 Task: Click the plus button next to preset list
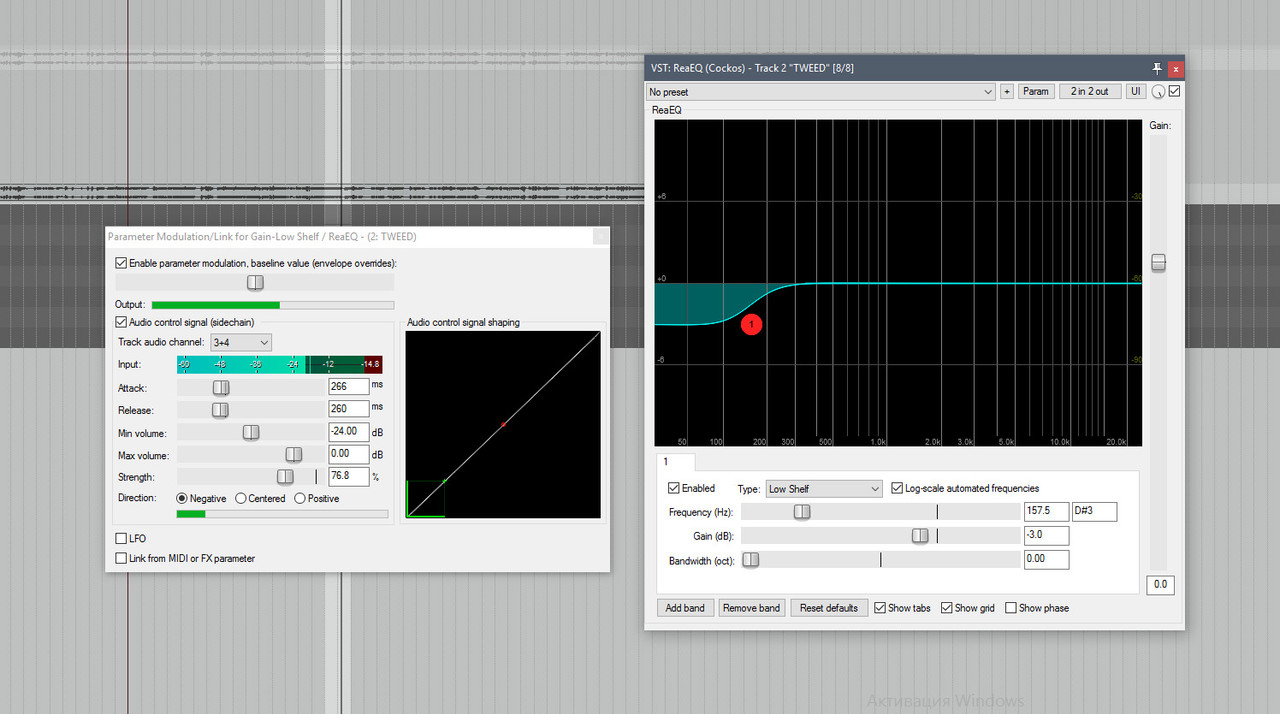coord(1007,92)
